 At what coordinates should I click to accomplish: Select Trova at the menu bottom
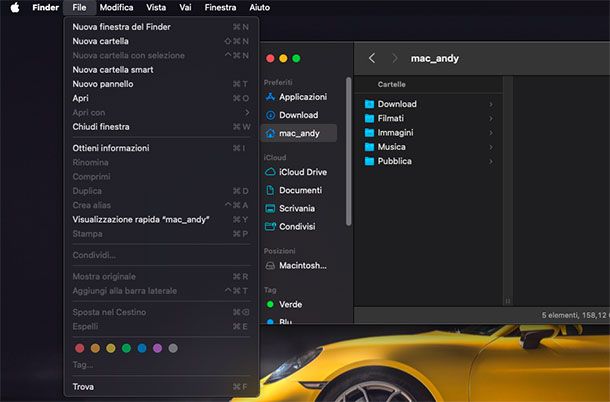pyautogui.click(x=161, y=387)
